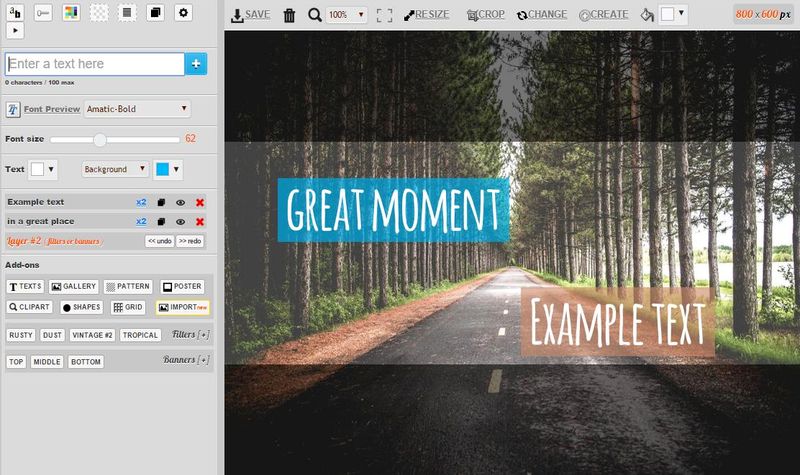Open the CLIPART add-on
Screen dimensions: 800x475
point(29,307)
